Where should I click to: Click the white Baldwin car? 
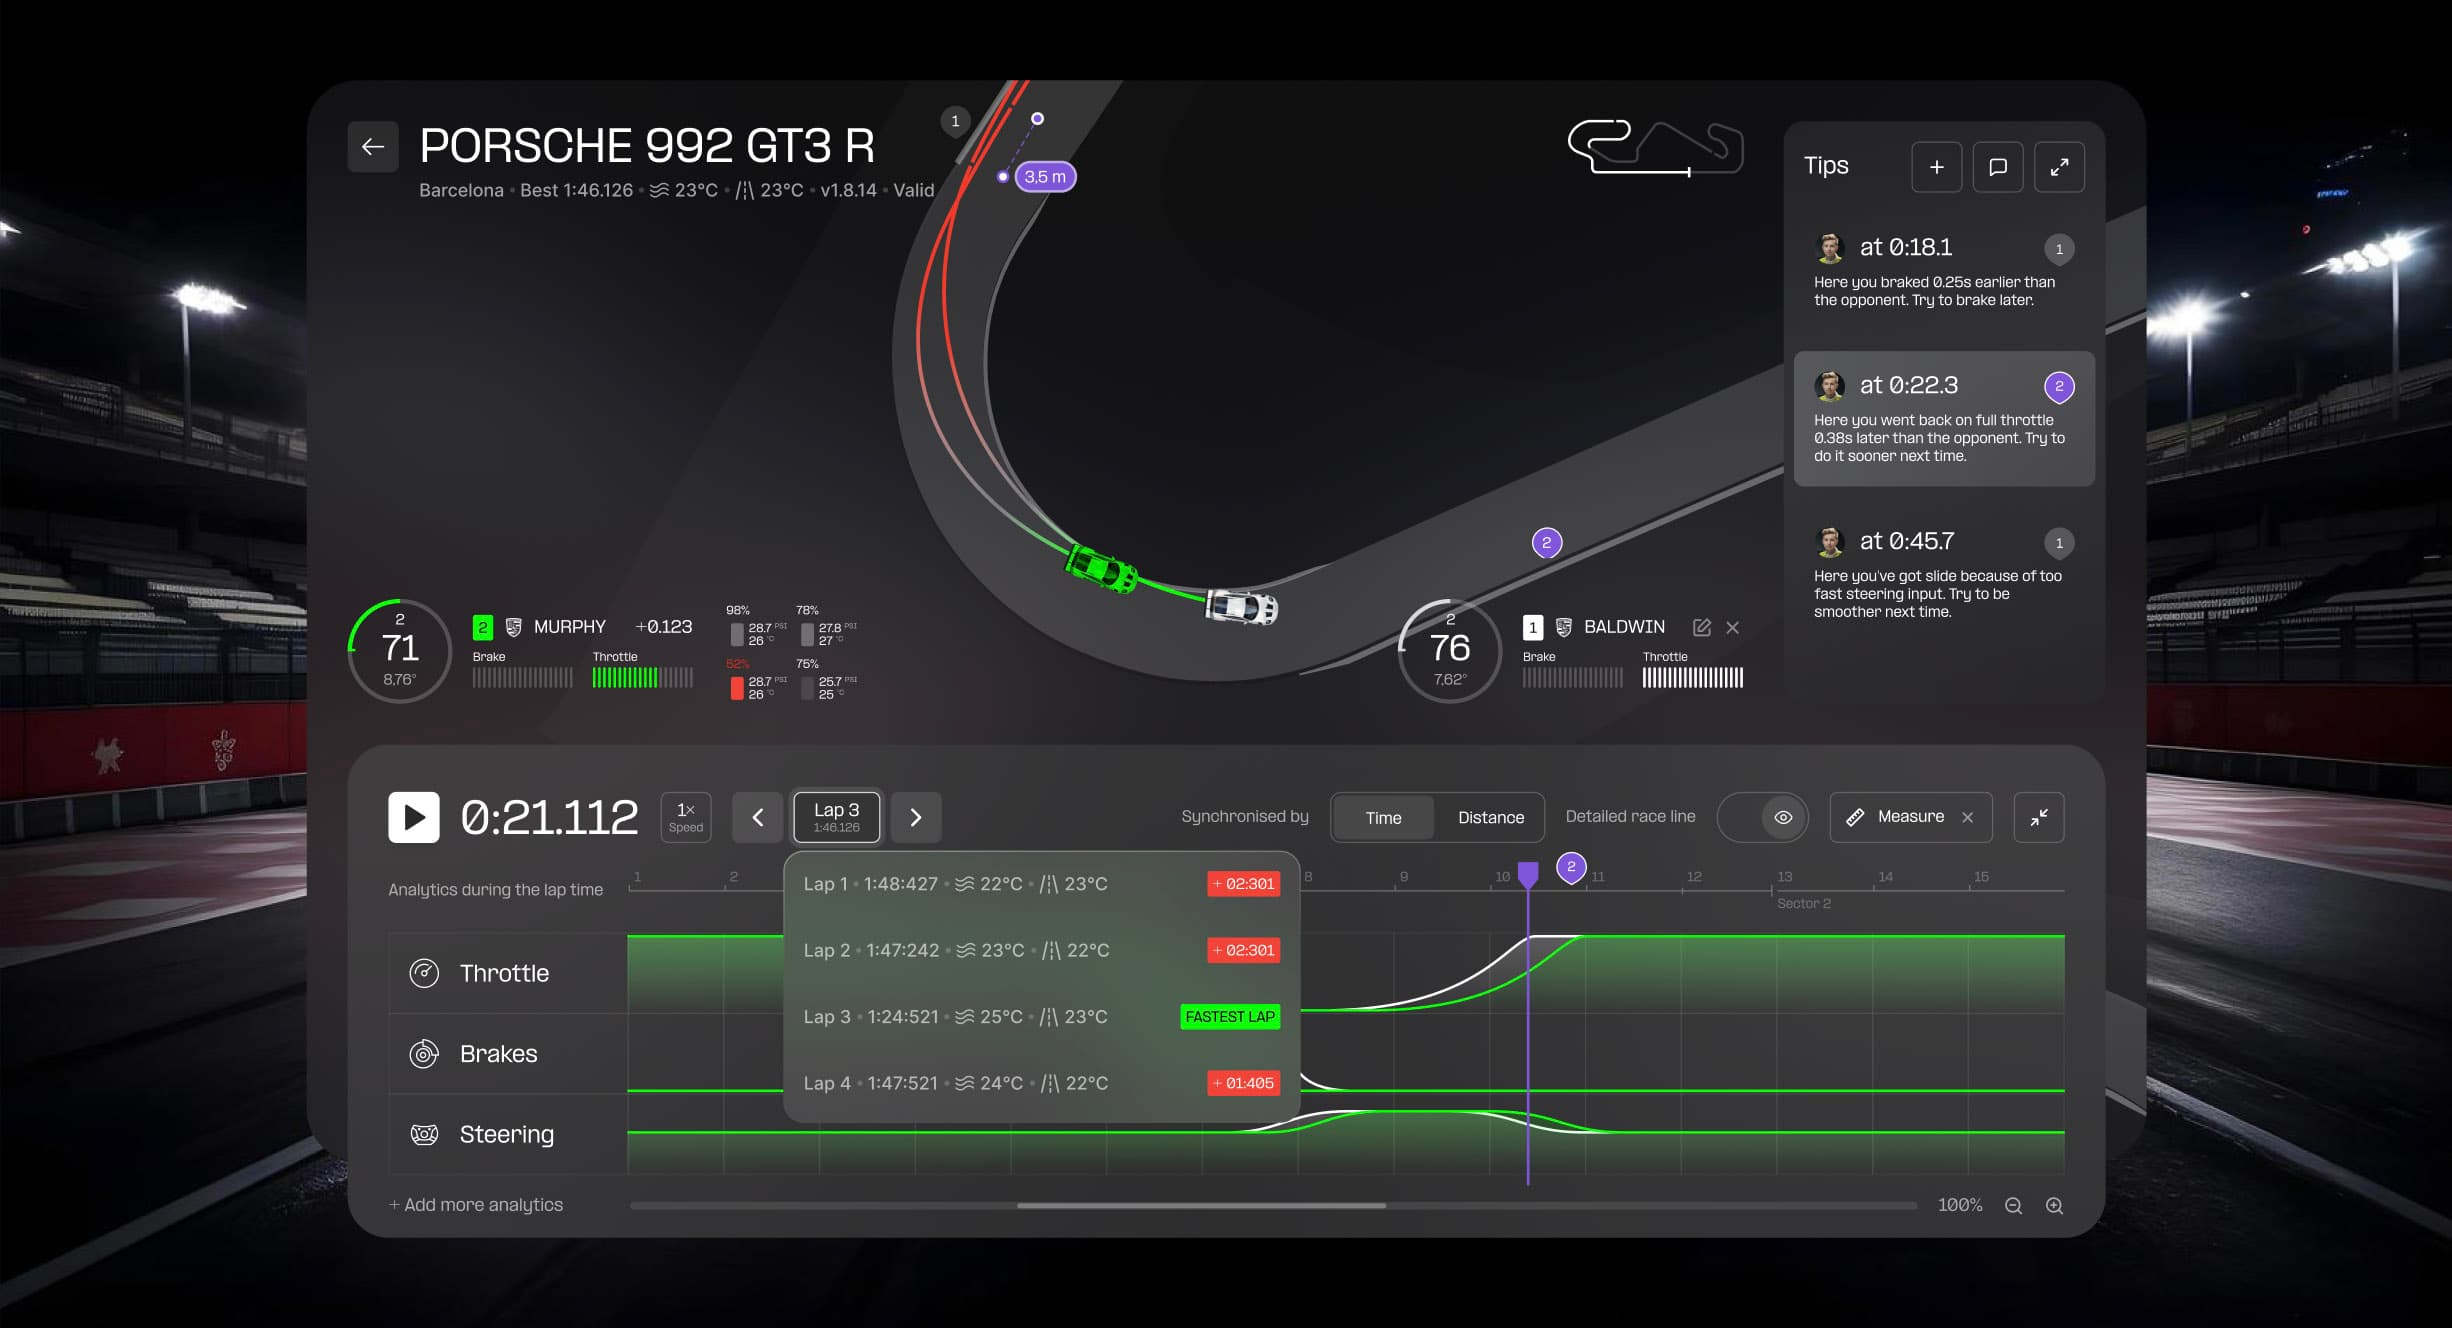point(1241,606)
